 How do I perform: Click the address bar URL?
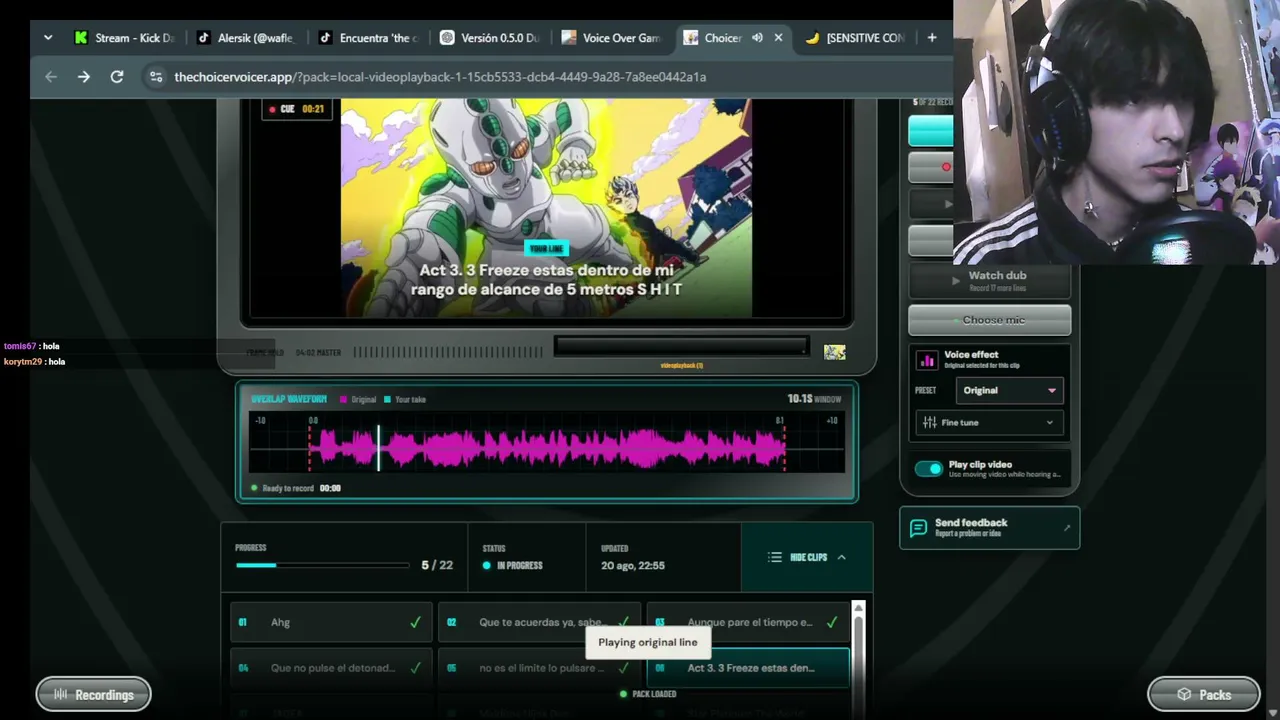click(440, 77)
